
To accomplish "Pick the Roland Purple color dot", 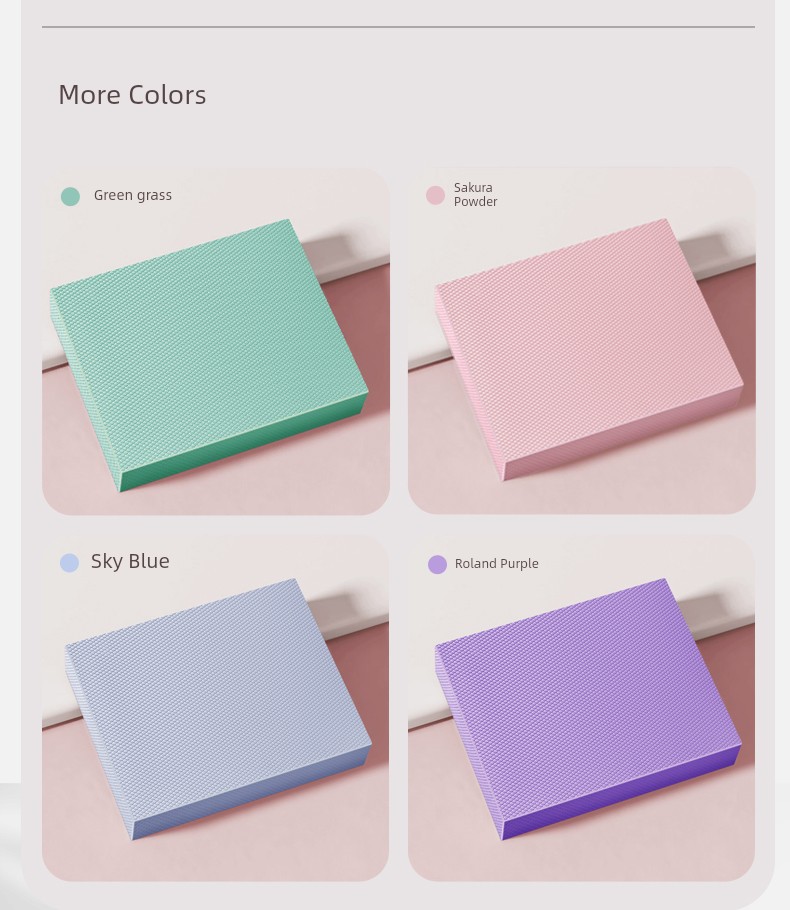I will click(437, 564).
